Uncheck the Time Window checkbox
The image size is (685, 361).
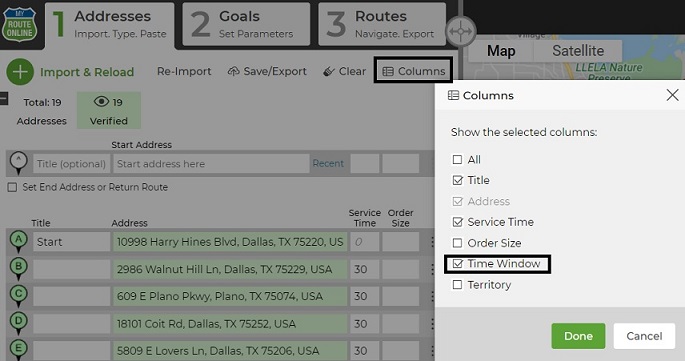coord(457,264)
